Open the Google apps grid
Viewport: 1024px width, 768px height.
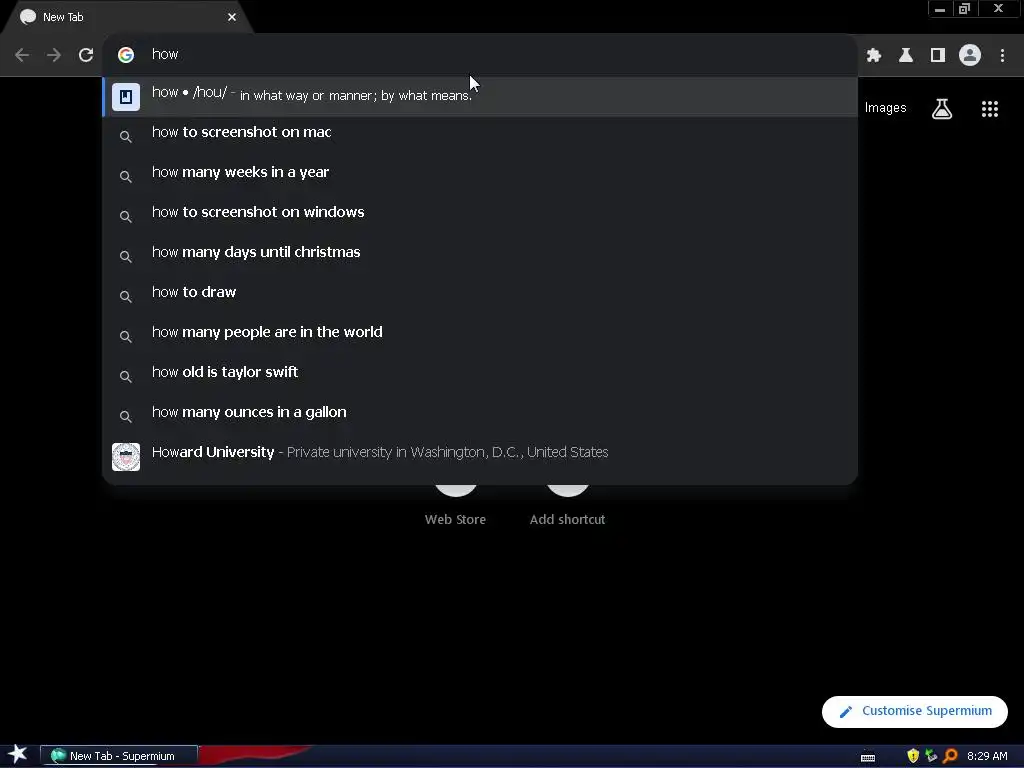(x=989, y=109)
